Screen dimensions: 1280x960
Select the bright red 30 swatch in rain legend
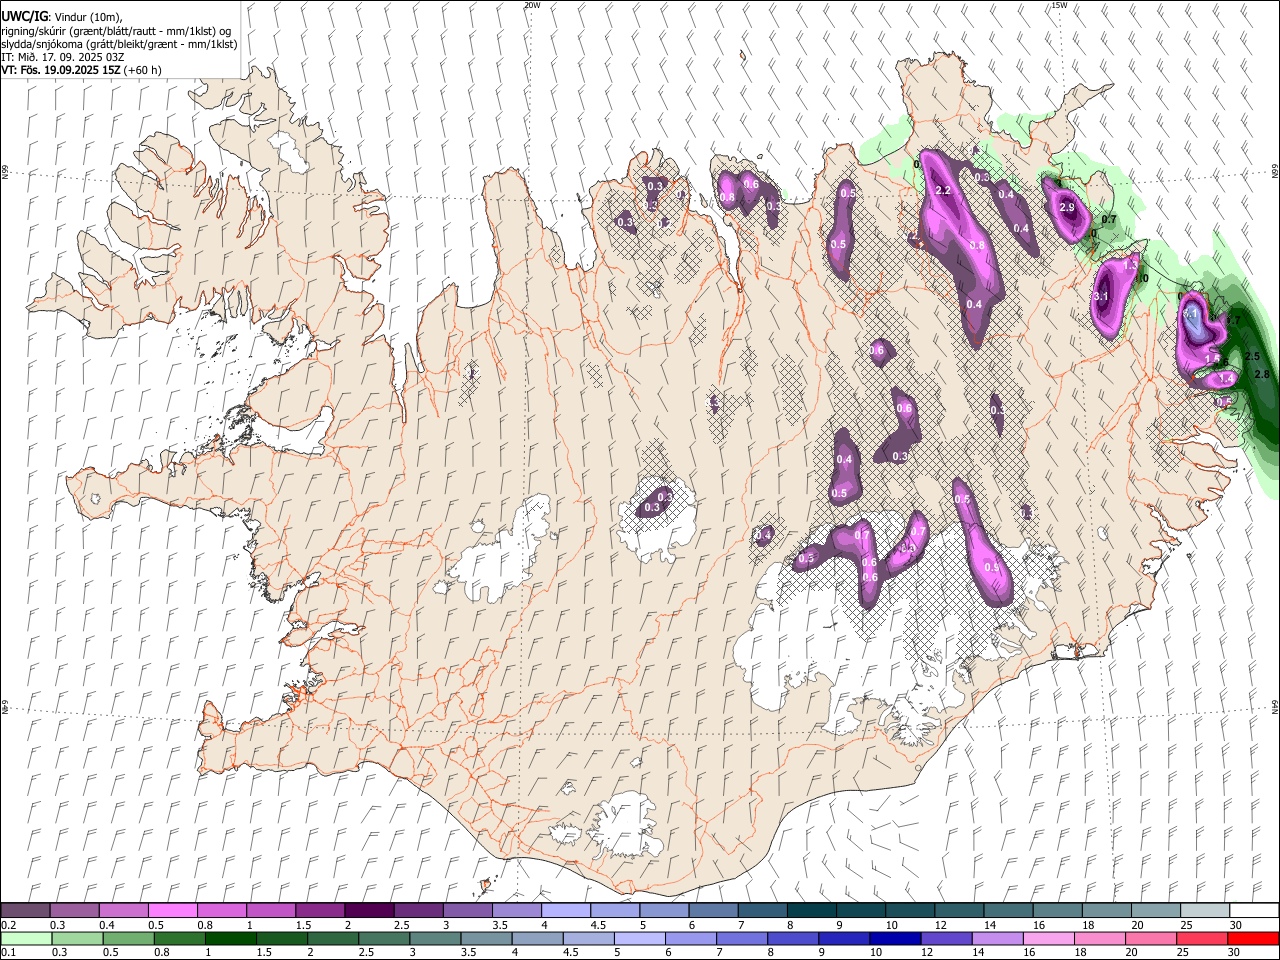tap(1253, 938)
